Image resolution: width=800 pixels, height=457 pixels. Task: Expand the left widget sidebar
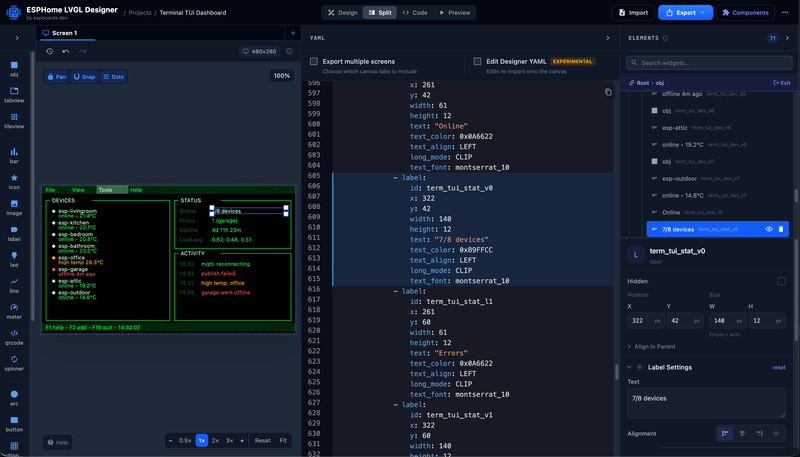[17, 38]
